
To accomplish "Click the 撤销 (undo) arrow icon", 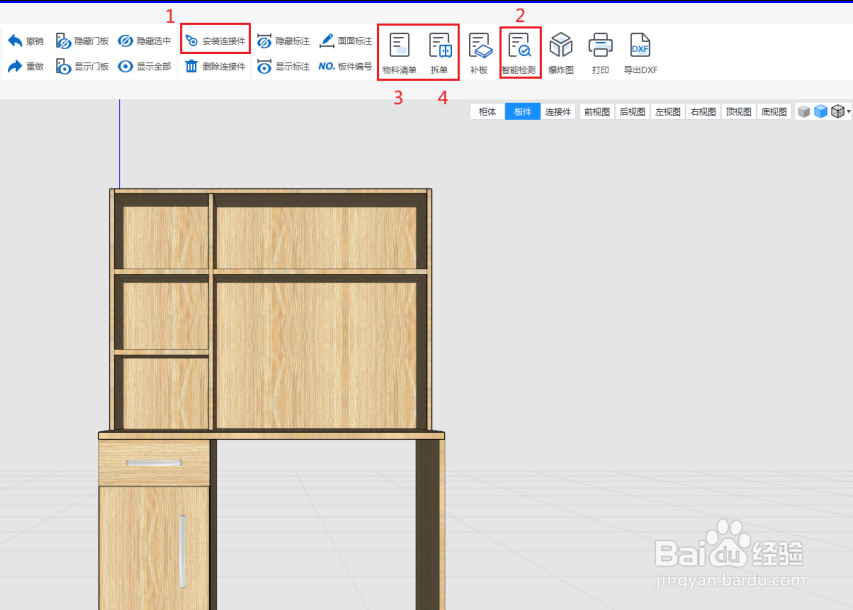I will (x=15, y=41).
